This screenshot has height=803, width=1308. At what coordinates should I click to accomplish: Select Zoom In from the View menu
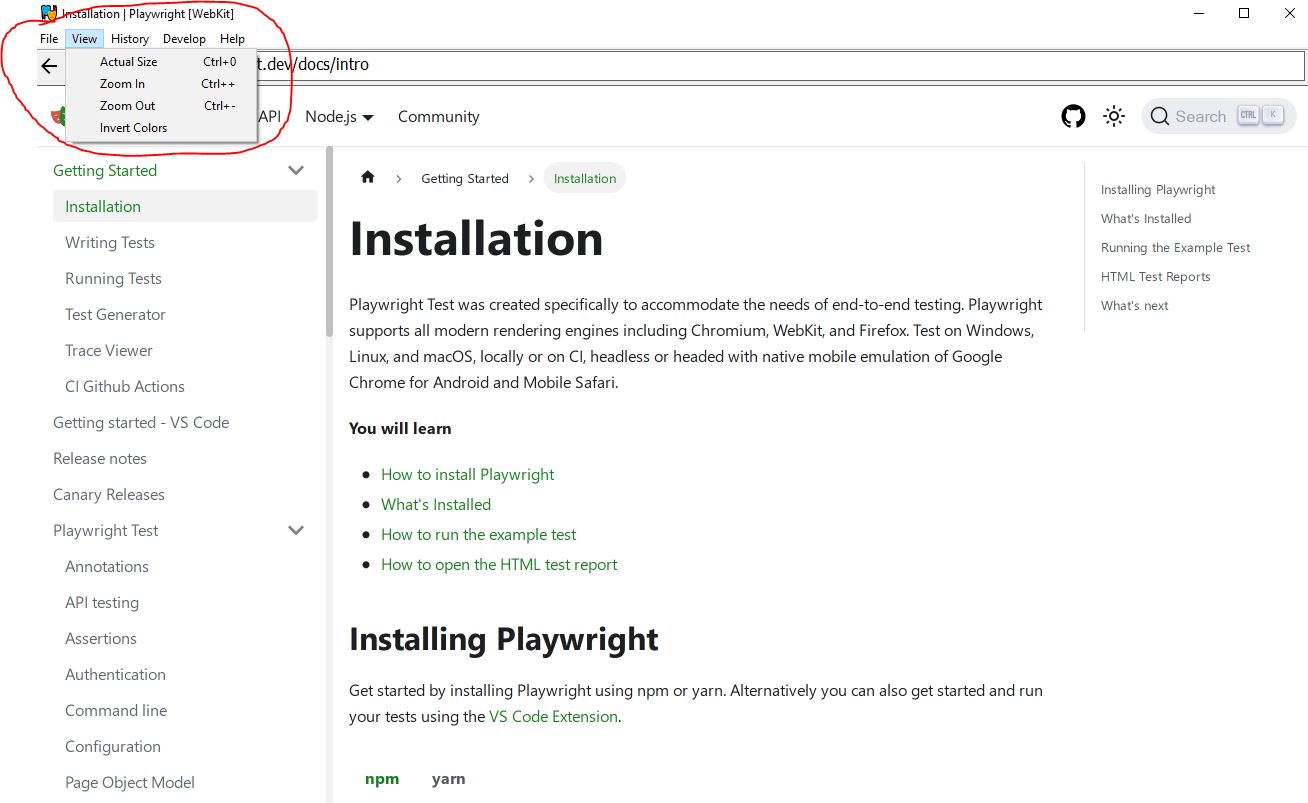click(122, 83)
